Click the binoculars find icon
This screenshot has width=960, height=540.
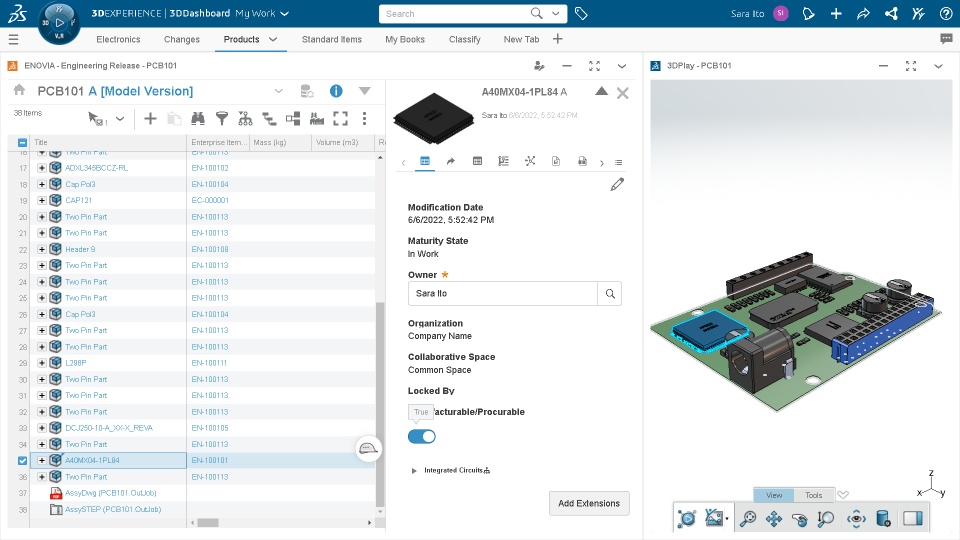click(x=198, y=119)
